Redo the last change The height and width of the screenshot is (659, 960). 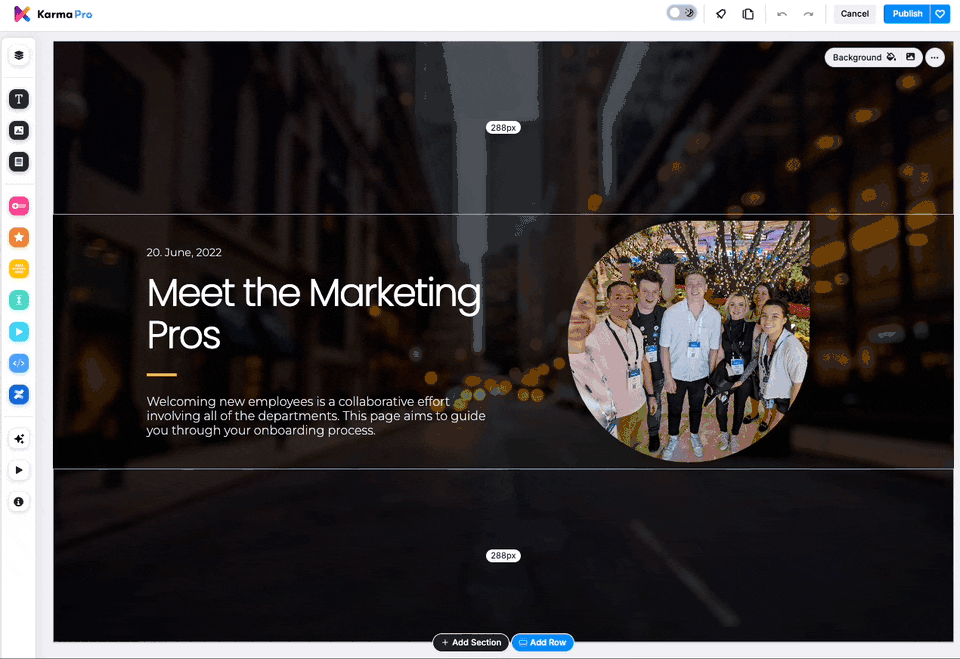coord(809,14)
